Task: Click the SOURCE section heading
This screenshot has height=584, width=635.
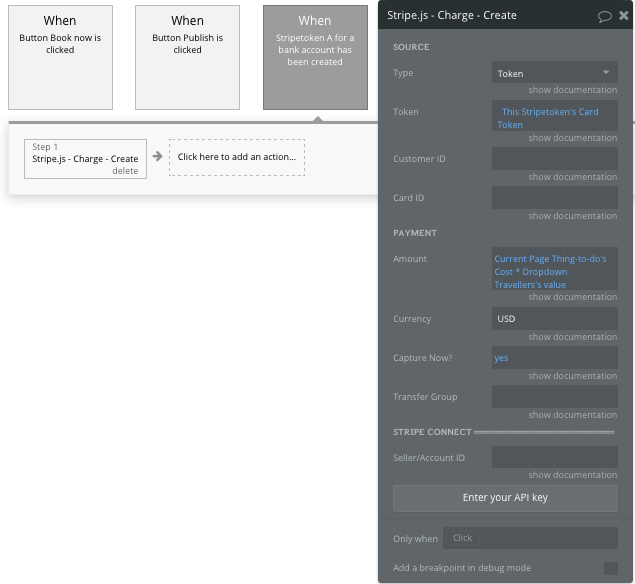Action: click(411, 47)
